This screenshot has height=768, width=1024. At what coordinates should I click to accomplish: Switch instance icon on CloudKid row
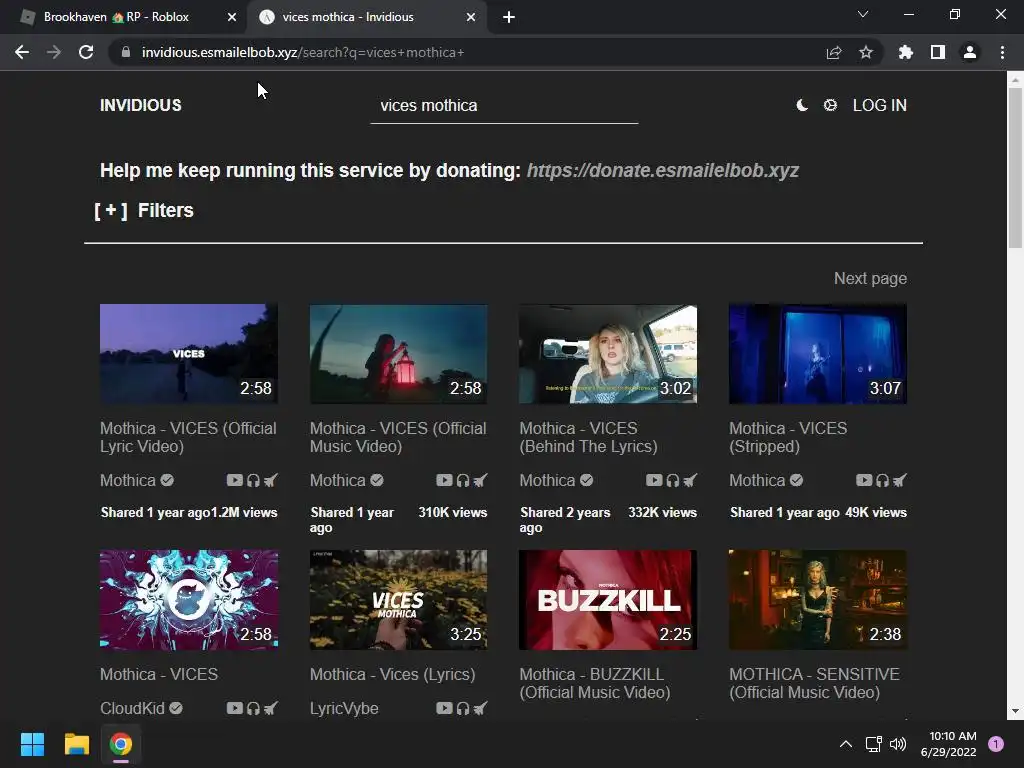click(x=270, y=709)
